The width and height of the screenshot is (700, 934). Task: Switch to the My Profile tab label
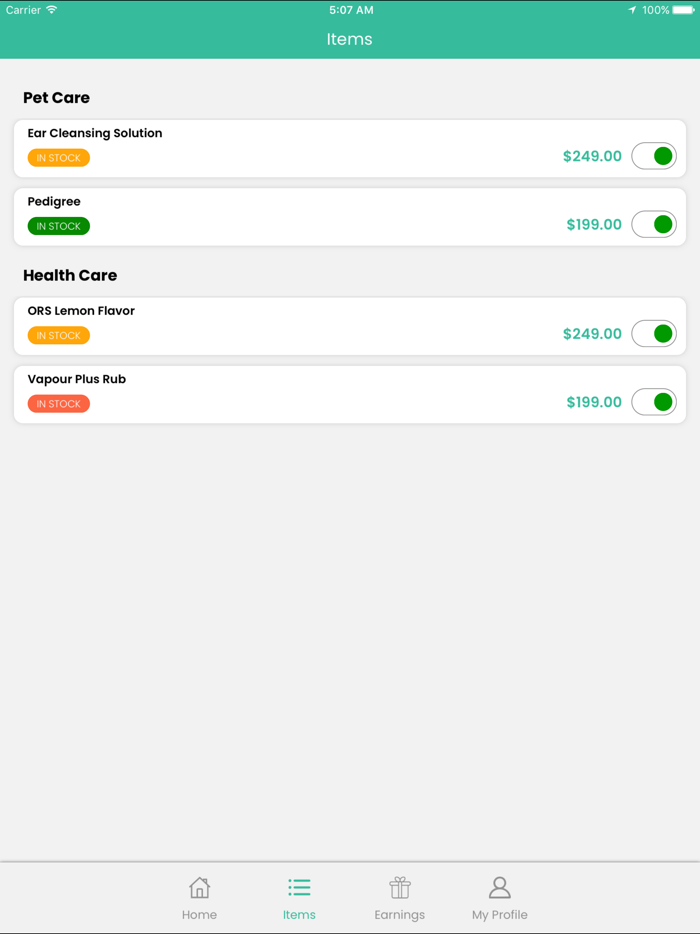click(x=499, y=915)
